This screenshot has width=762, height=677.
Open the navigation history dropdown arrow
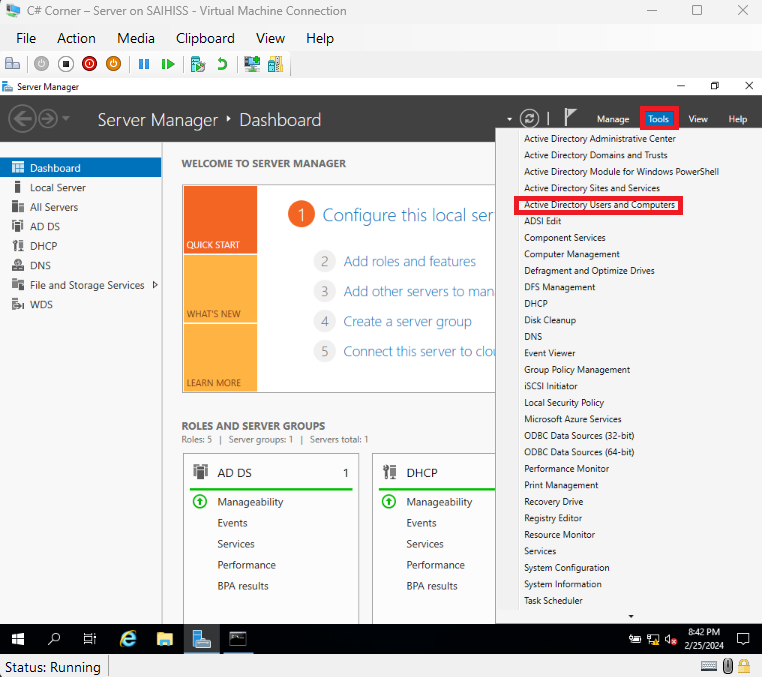(66, 119)
